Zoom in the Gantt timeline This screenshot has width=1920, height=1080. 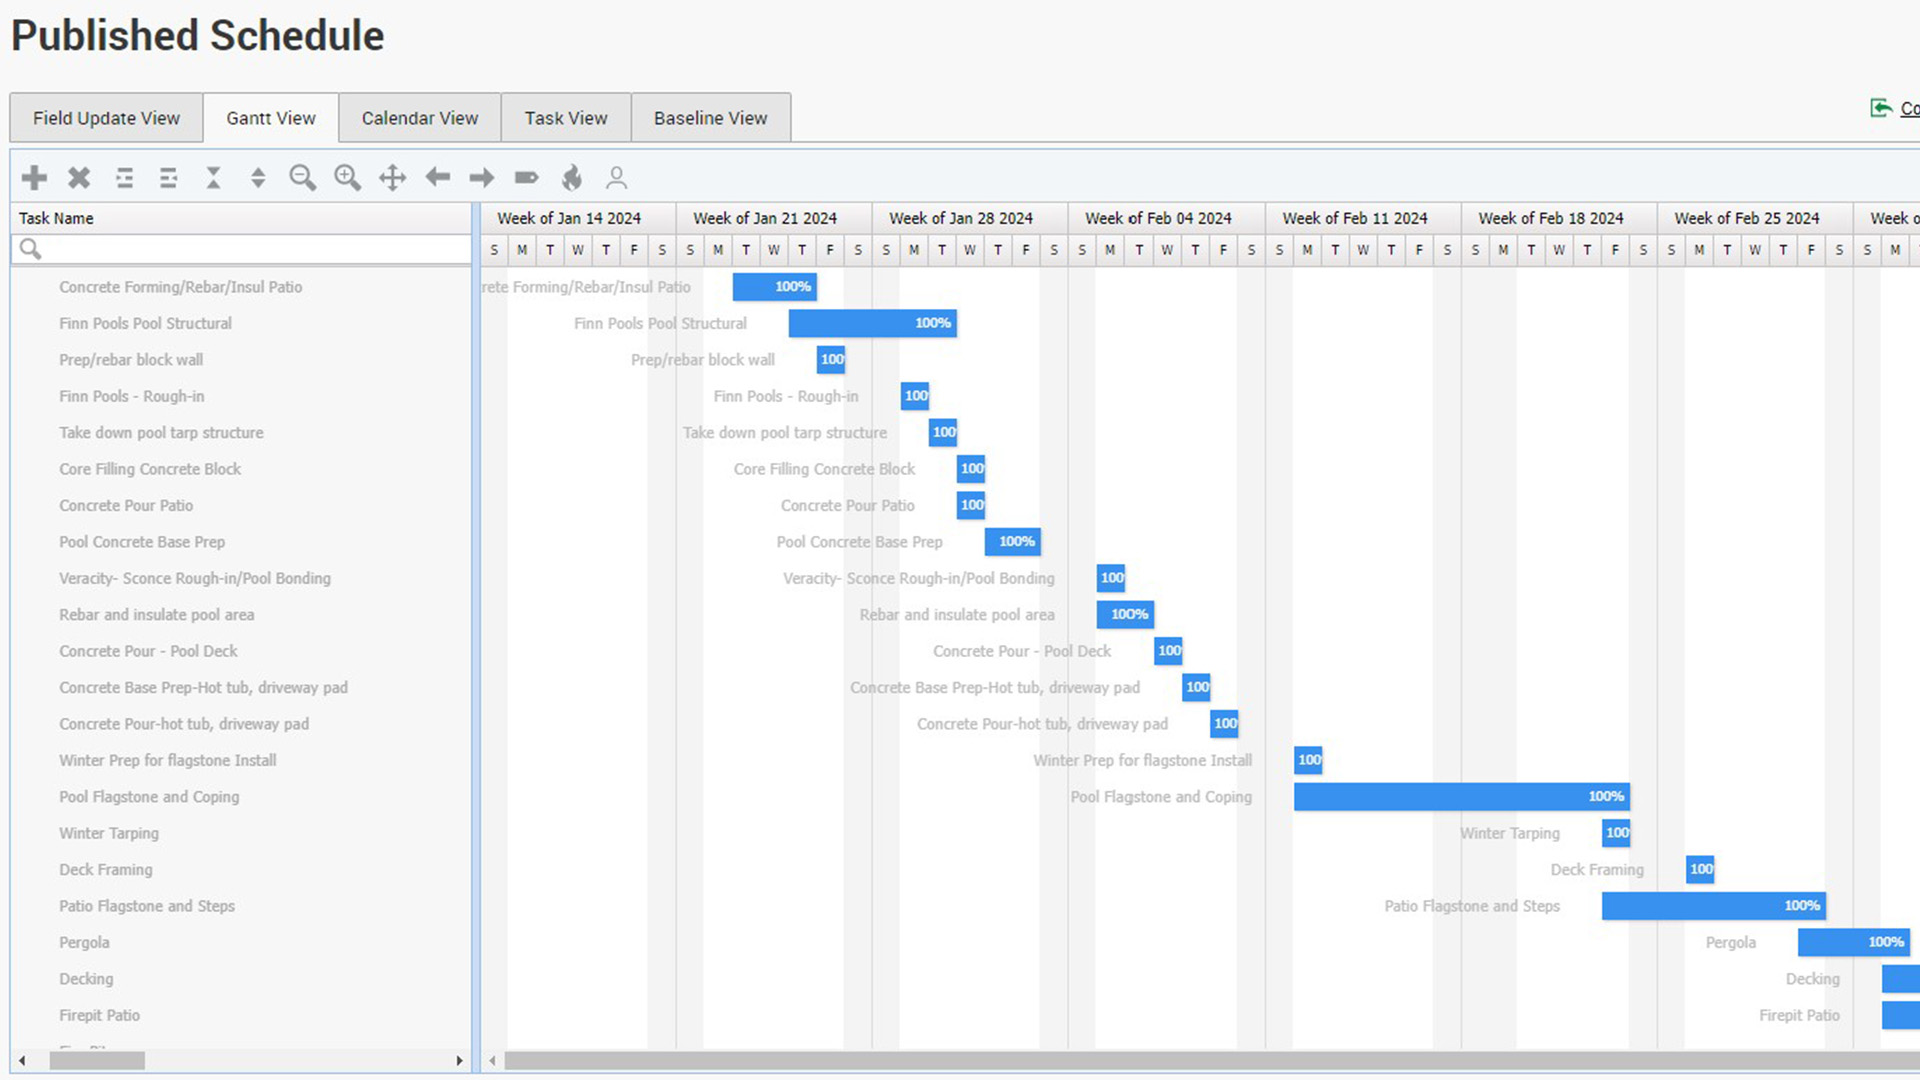pyautogui.click(x=347, y=178)
